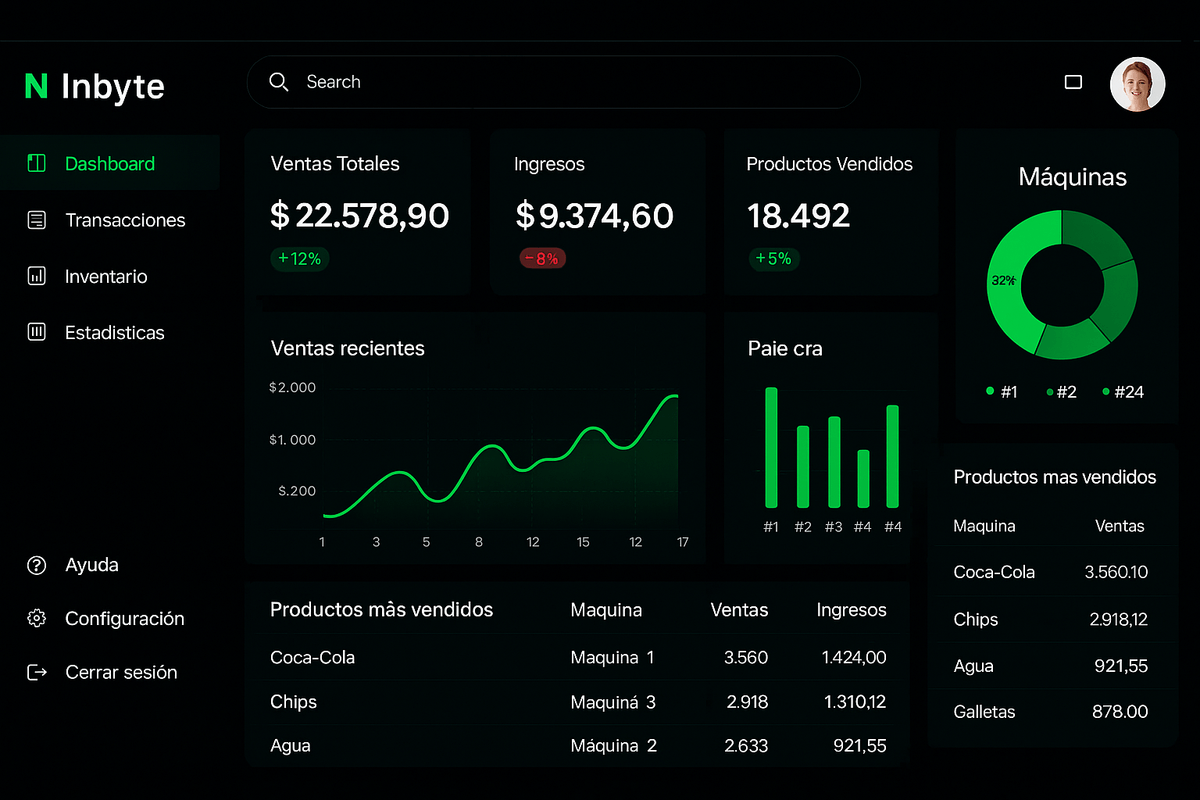Switch to the Dashboard section

(109, 162)
